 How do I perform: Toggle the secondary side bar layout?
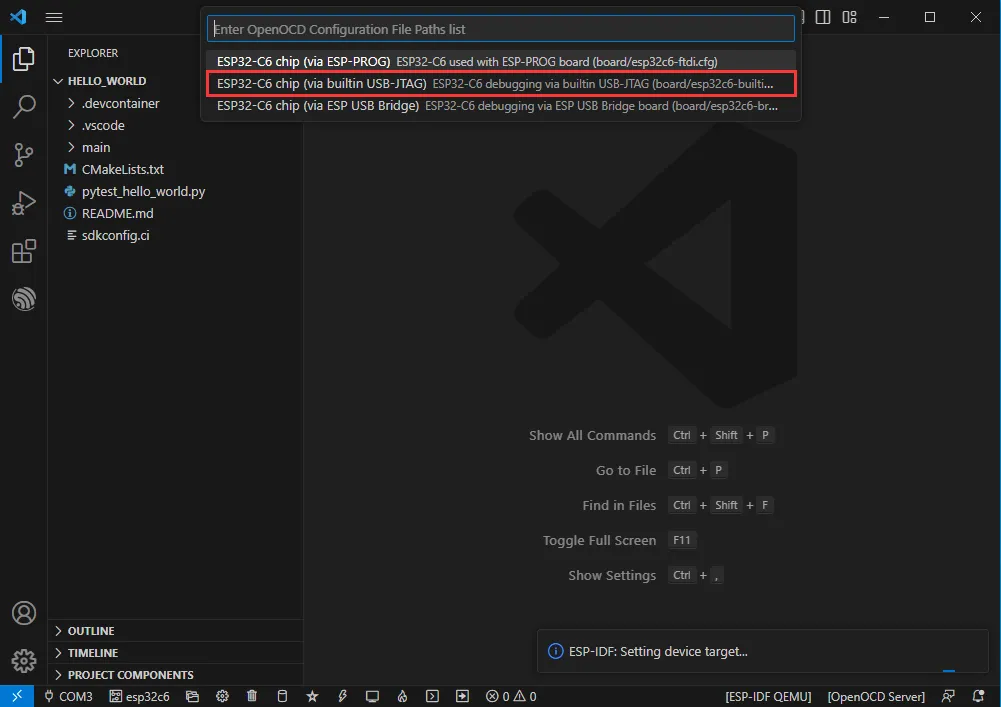pos(823,17)
